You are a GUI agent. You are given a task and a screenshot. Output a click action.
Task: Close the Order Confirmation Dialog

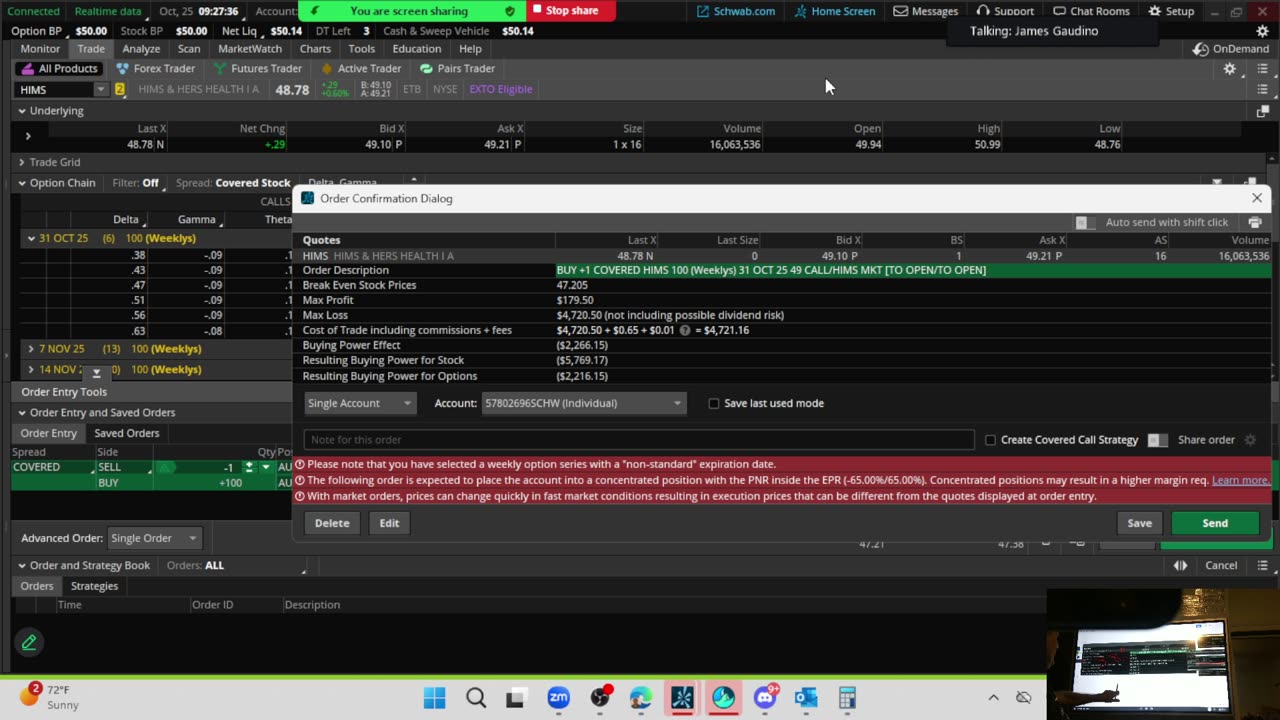[1257, 198]
